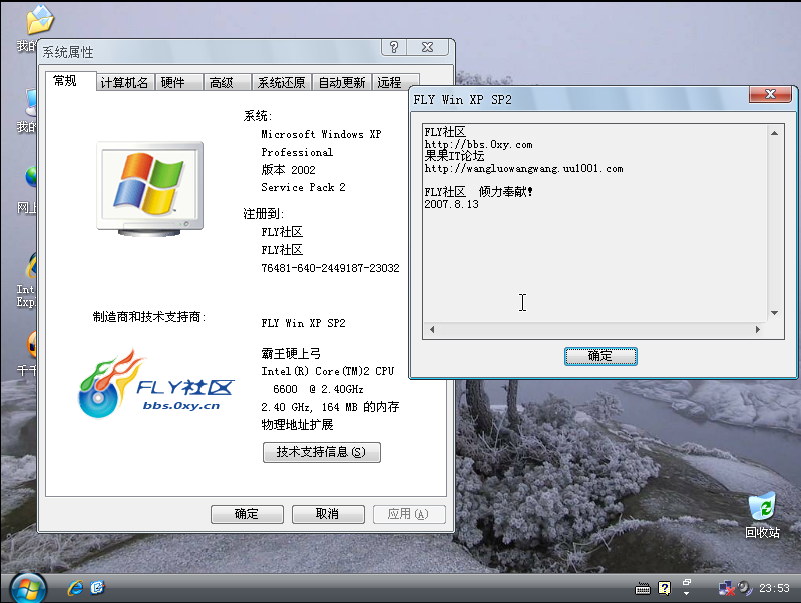Click the 应用(A) button

[409, 514]
